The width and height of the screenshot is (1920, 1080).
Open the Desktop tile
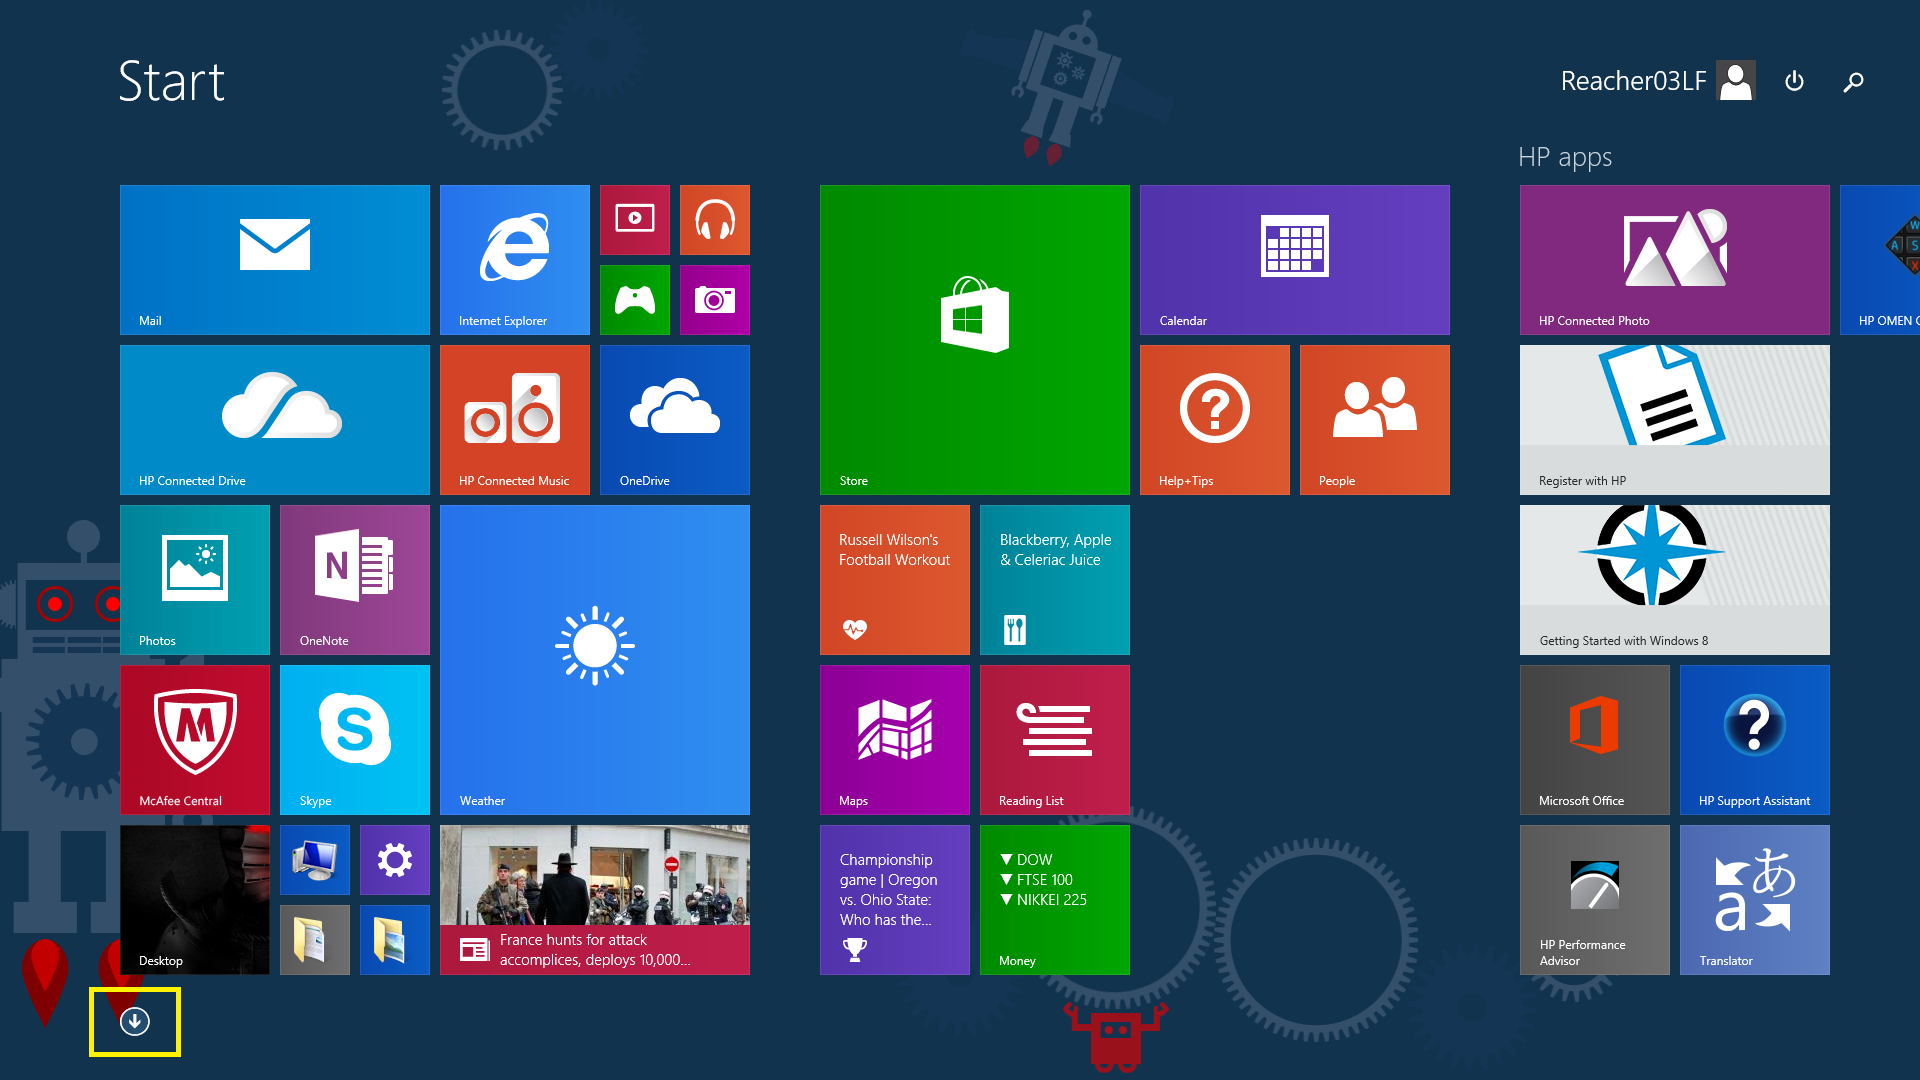pyautogui.click(x=195, y=900)
